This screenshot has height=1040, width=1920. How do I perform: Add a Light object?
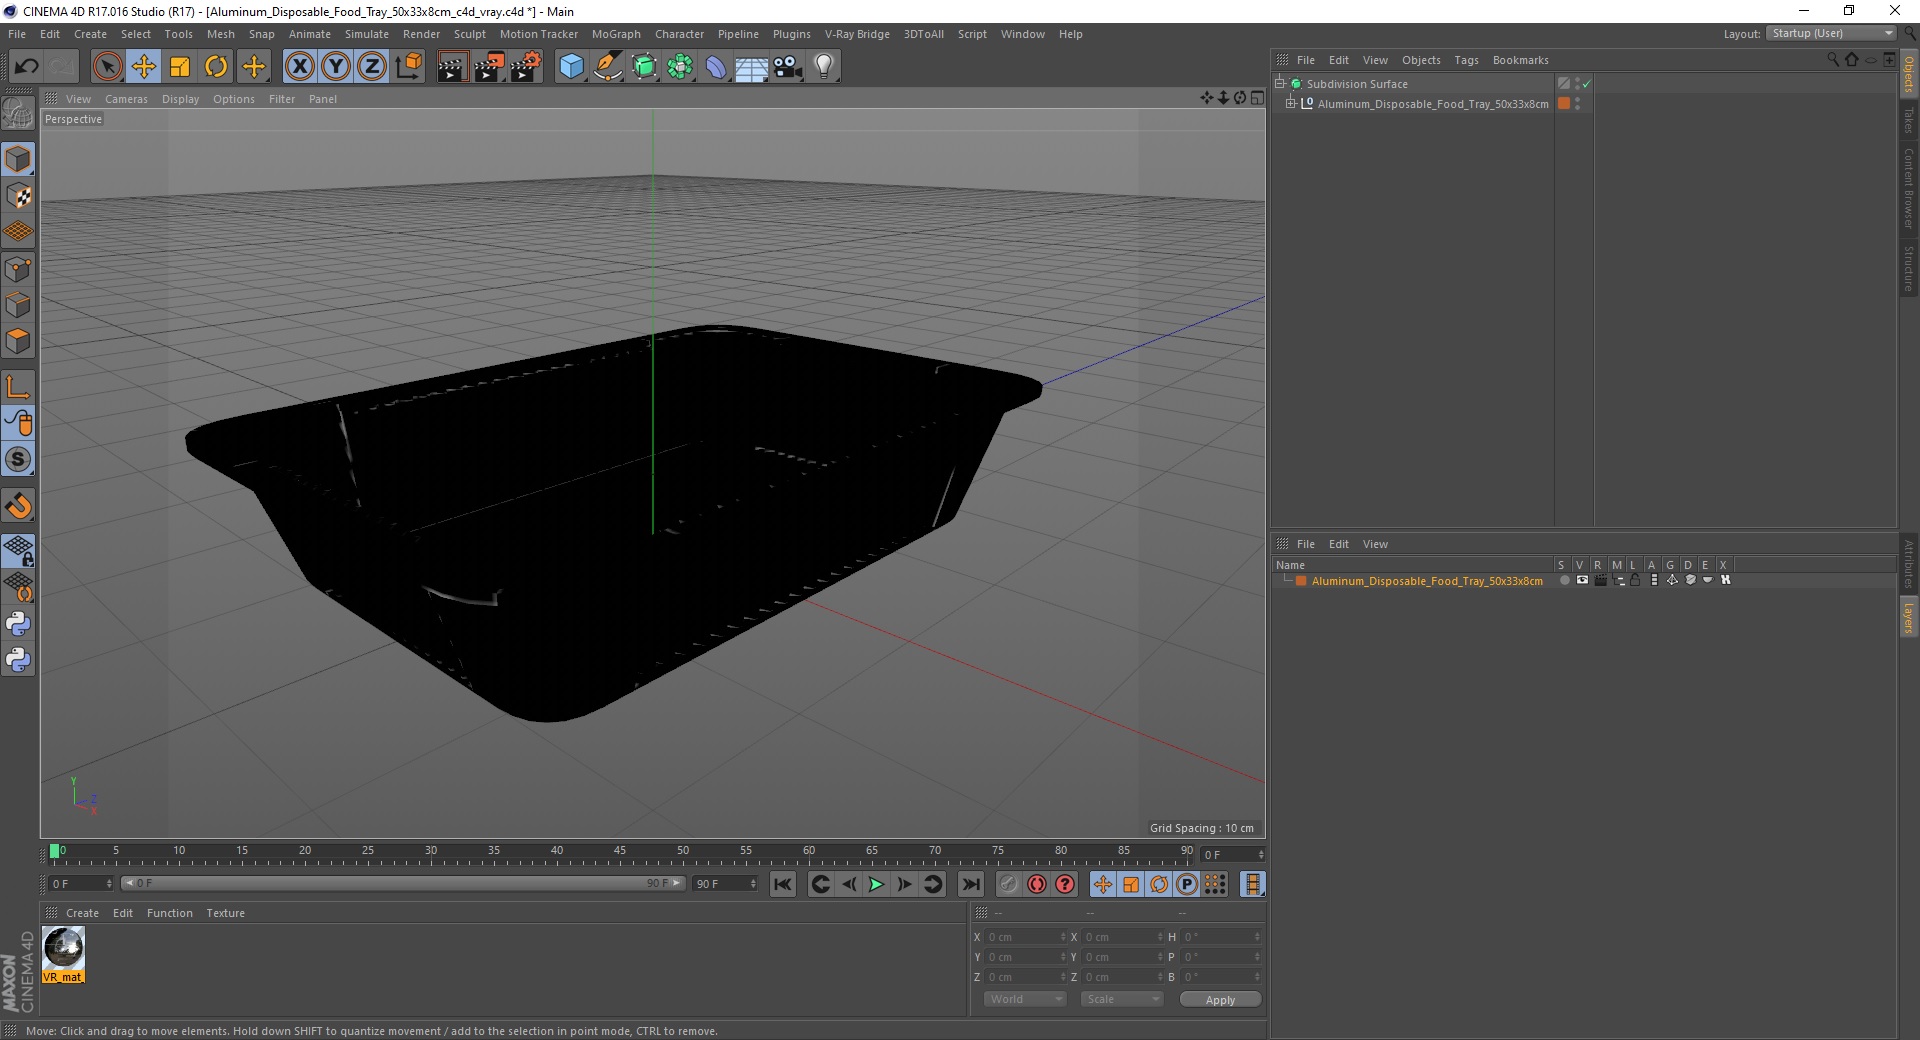[824, 67]
